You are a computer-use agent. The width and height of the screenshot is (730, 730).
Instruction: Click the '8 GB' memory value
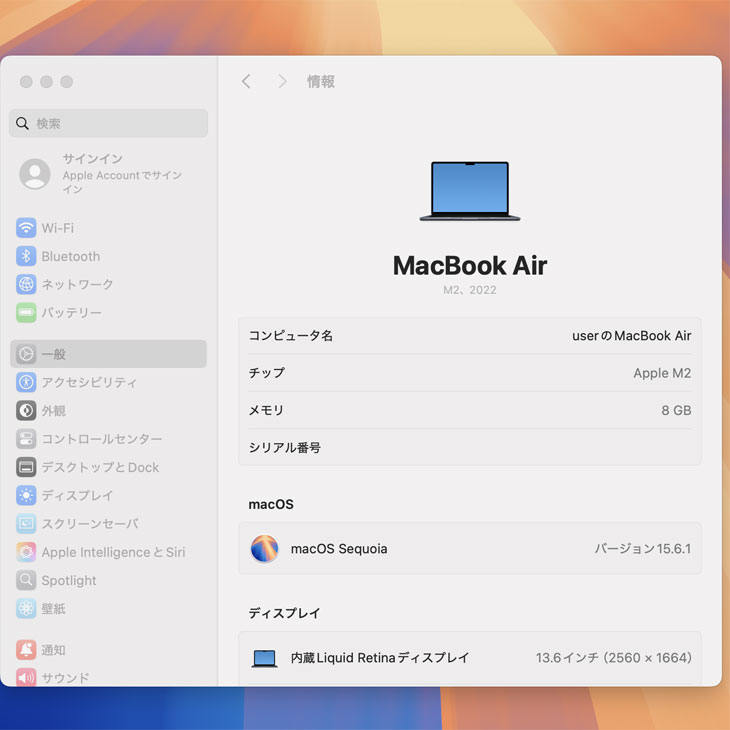(676, 410)
